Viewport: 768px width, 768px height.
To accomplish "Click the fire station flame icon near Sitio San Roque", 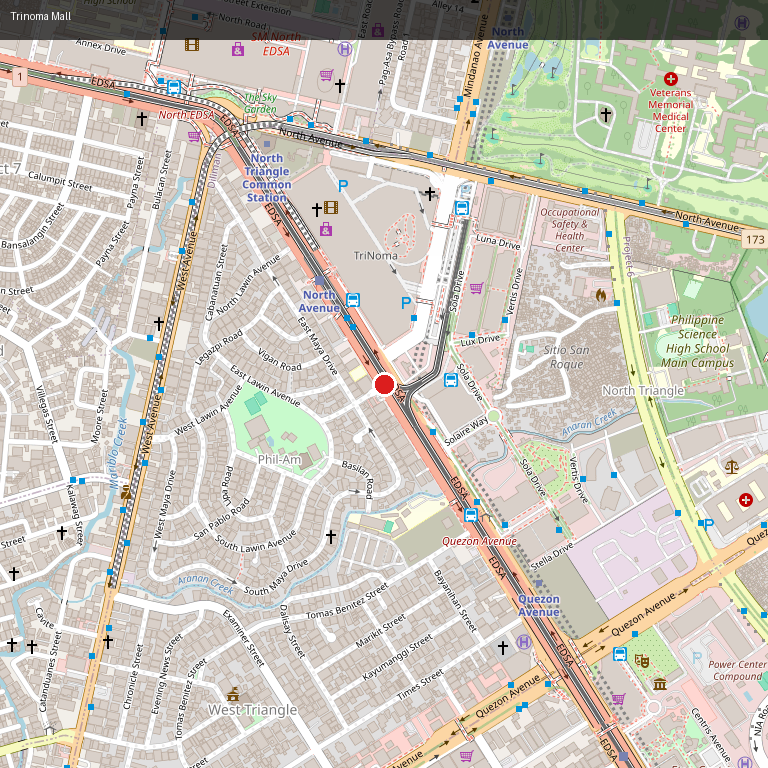I will [x=601, y=295].
